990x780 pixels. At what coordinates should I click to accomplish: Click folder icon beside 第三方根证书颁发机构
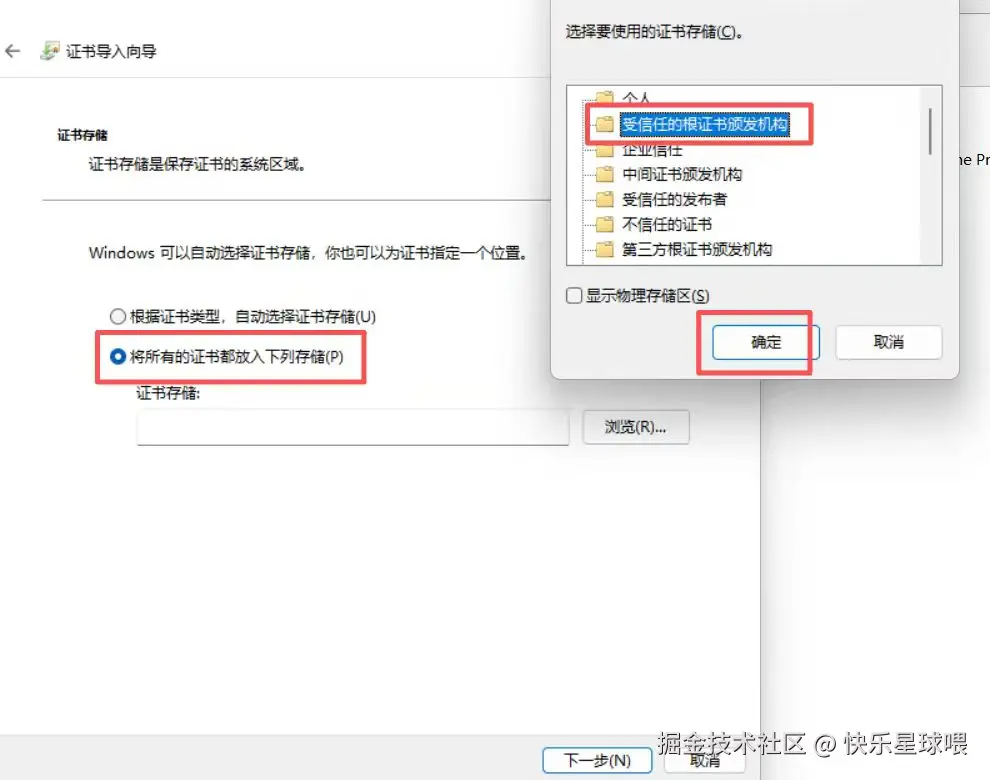(x=604, y=249)
